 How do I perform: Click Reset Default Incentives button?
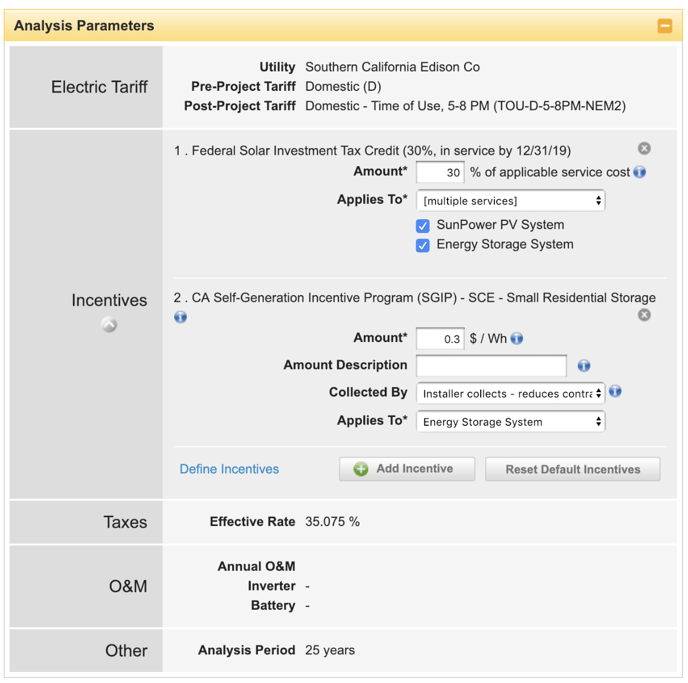[x=572, y=469]
